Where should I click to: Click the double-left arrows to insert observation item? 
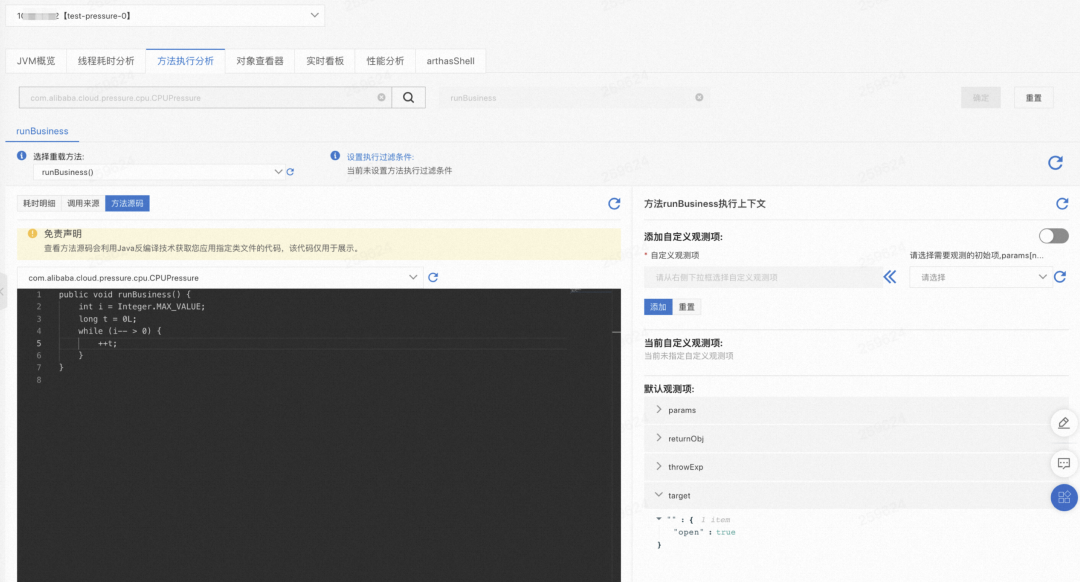click(x=889, y=277)
